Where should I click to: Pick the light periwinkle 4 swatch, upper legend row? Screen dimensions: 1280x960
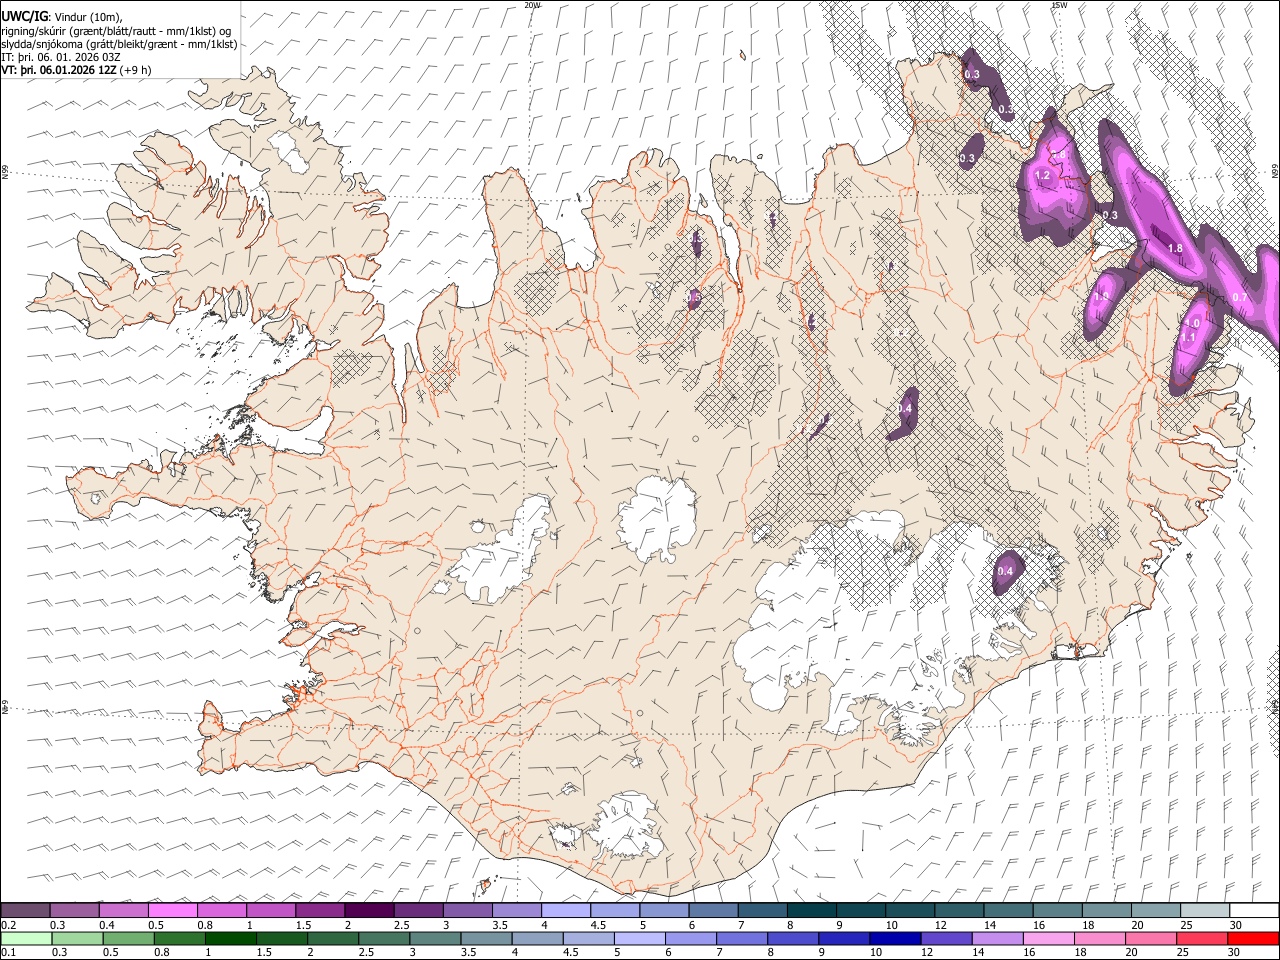click(x=565, y=910)
